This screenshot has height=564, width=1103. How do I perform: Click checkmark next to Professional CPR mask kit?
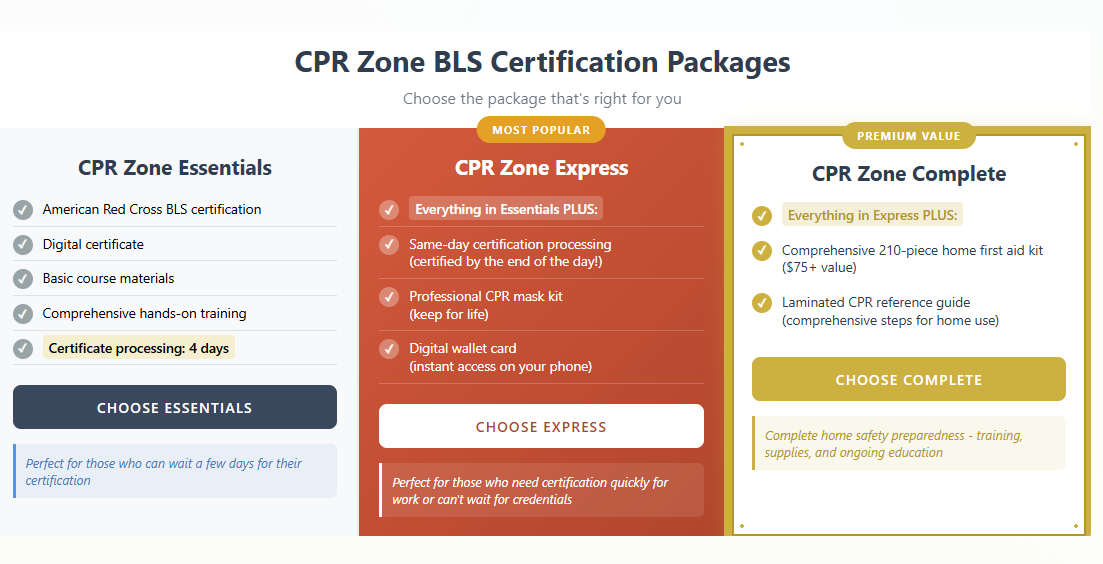tap(389, 297)
